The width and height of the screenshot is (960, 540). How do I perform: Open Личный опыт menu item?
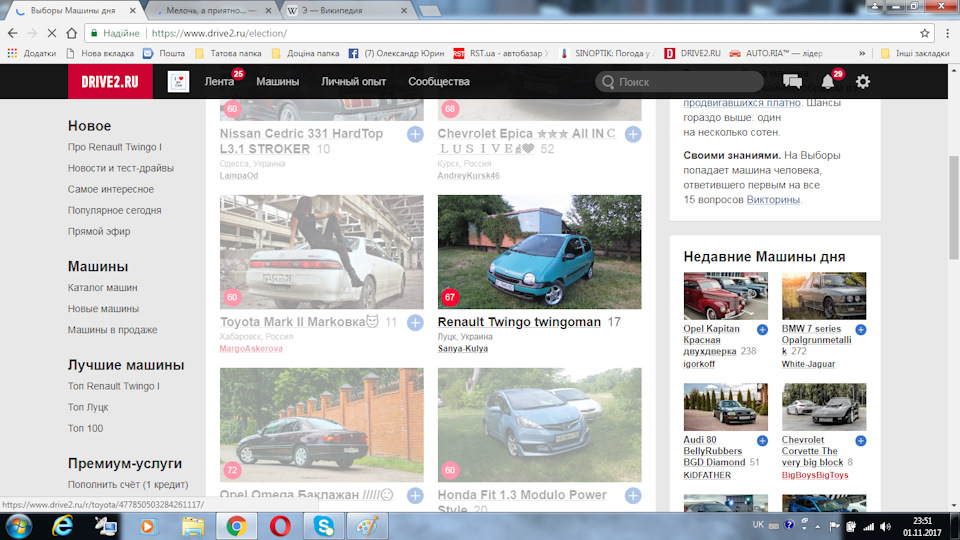(353, 81)
